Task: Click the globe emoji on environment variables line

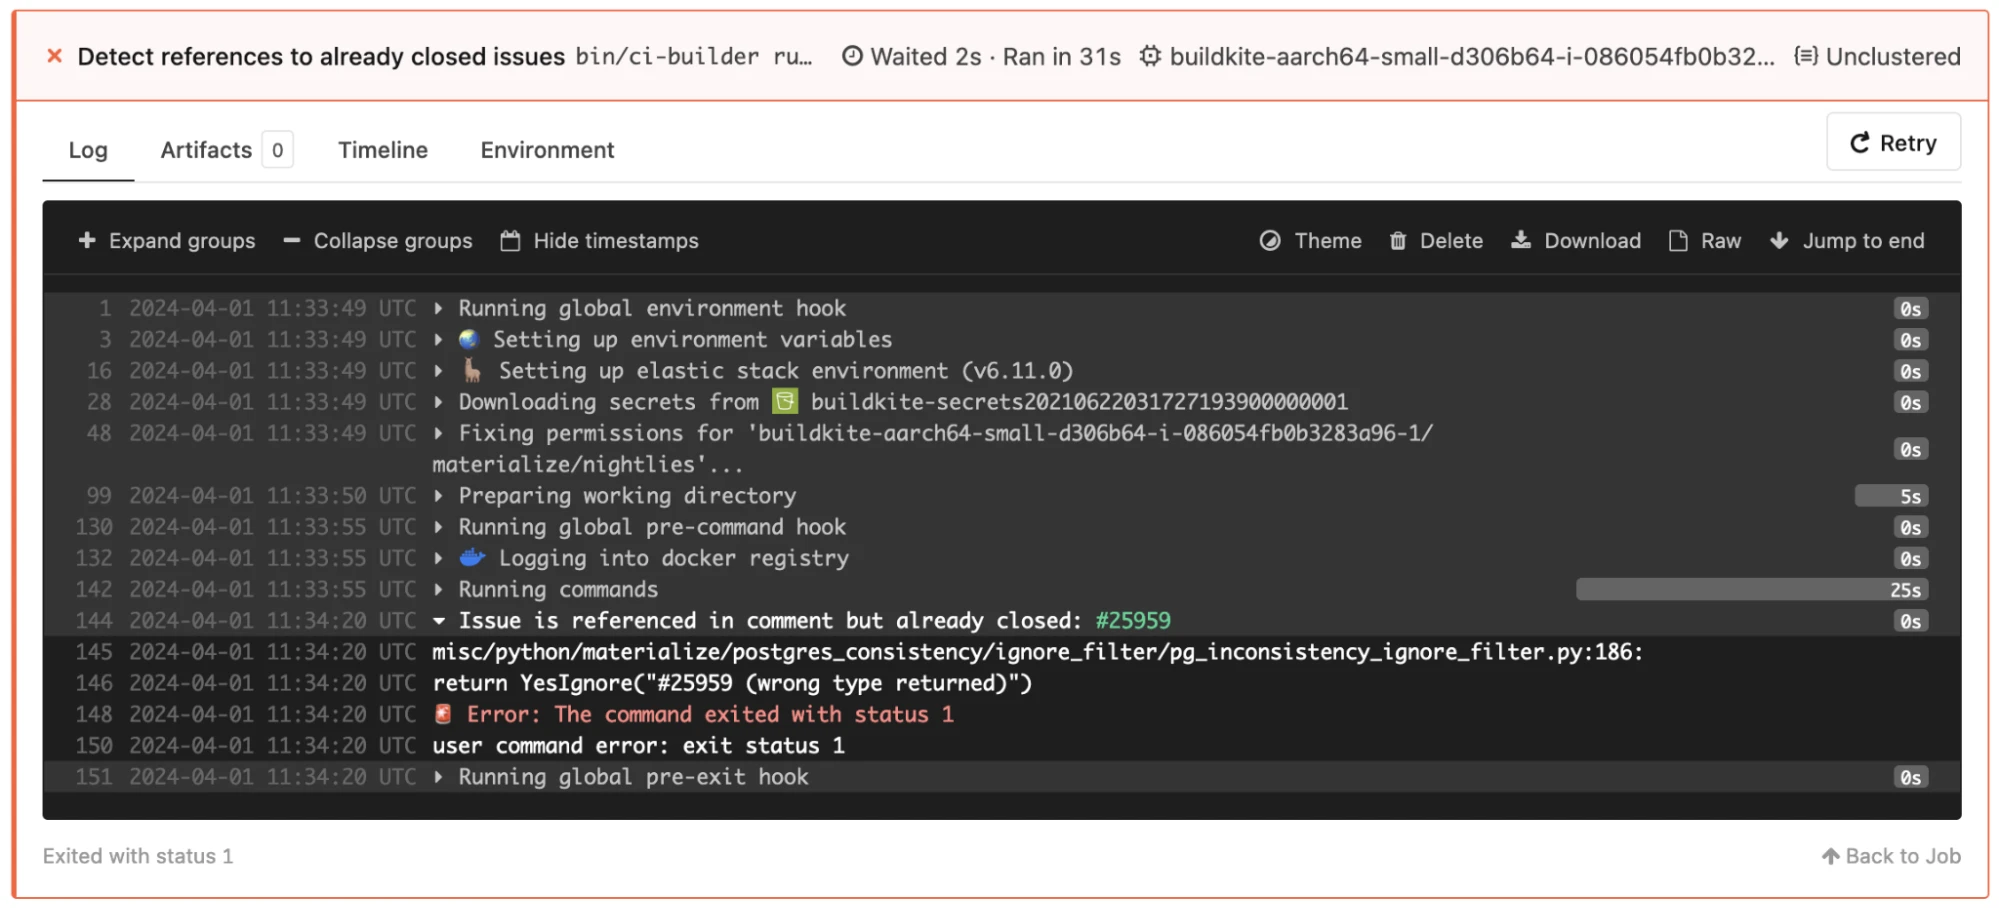Action: click(x=469, y=339)
